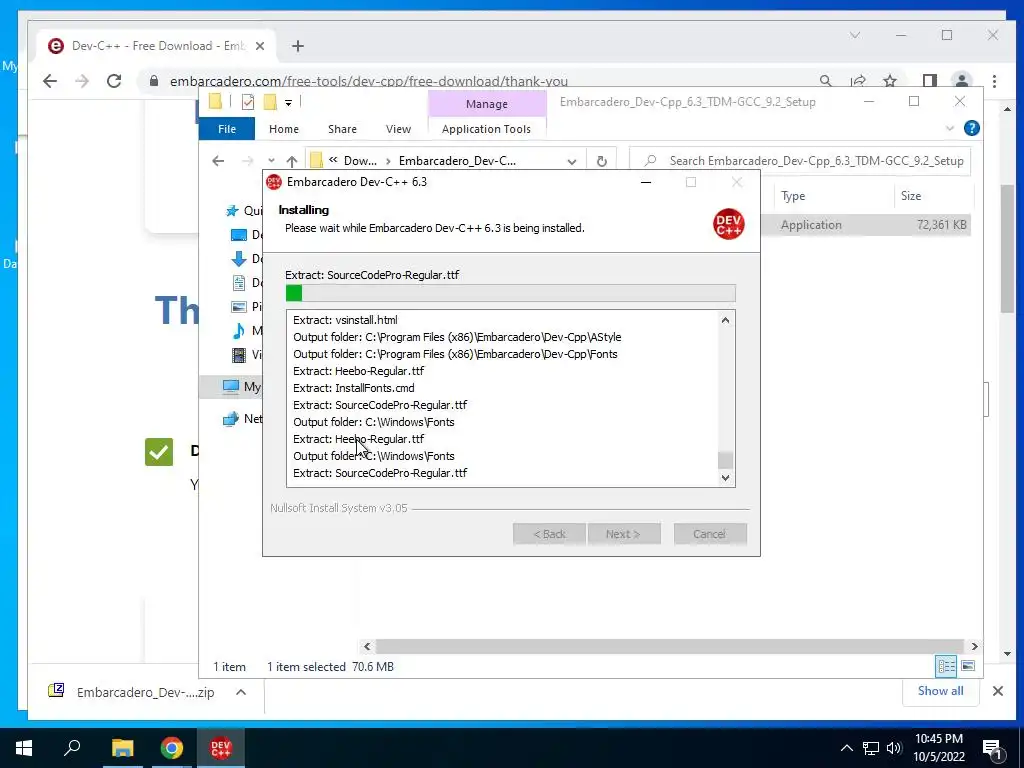Viewport: 1024px width, 768px height.
Task: Open the Application Tools tab
Action: click(x=487, y=129)
